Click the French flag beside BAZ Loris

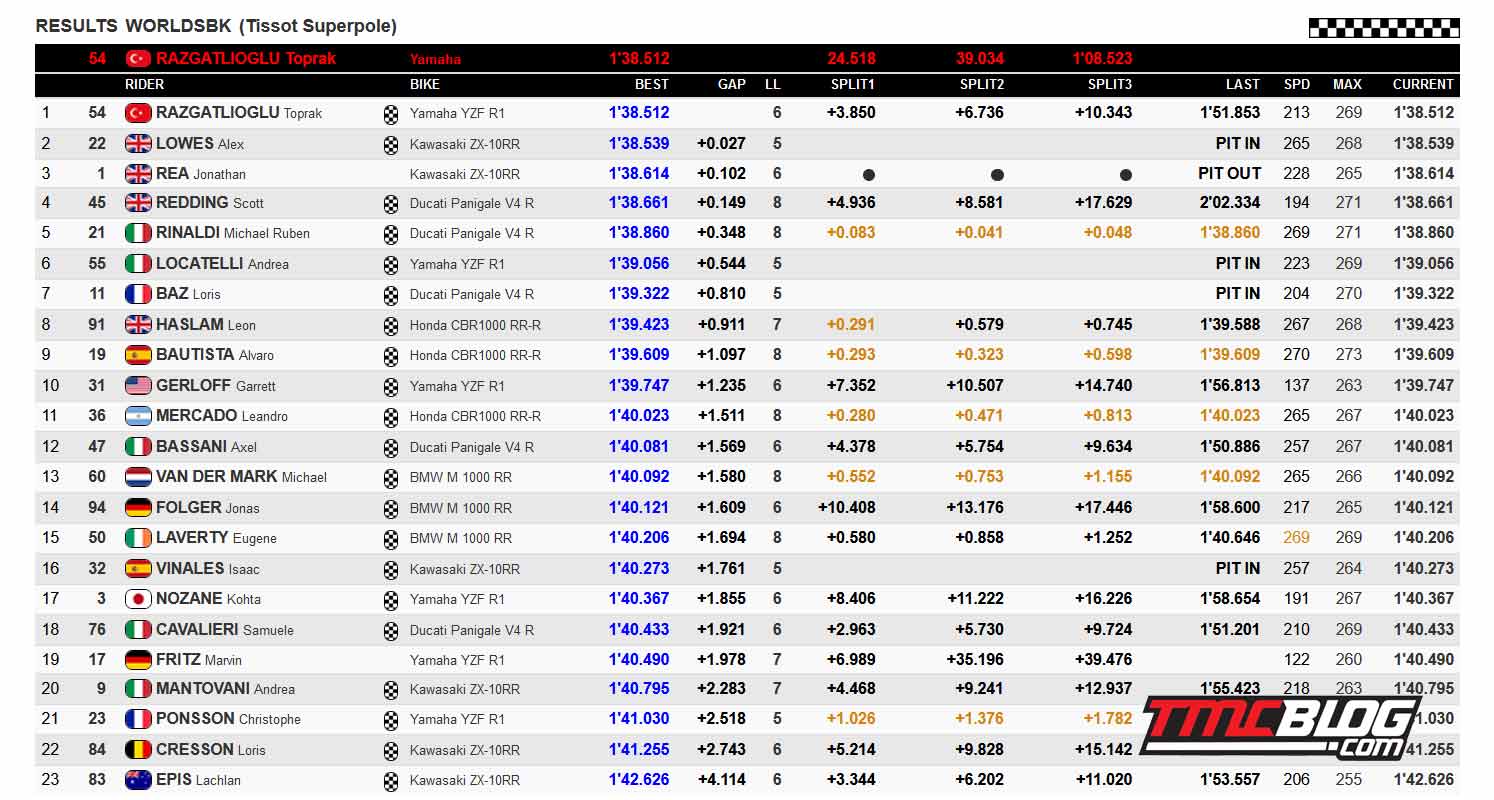(138, 294)
